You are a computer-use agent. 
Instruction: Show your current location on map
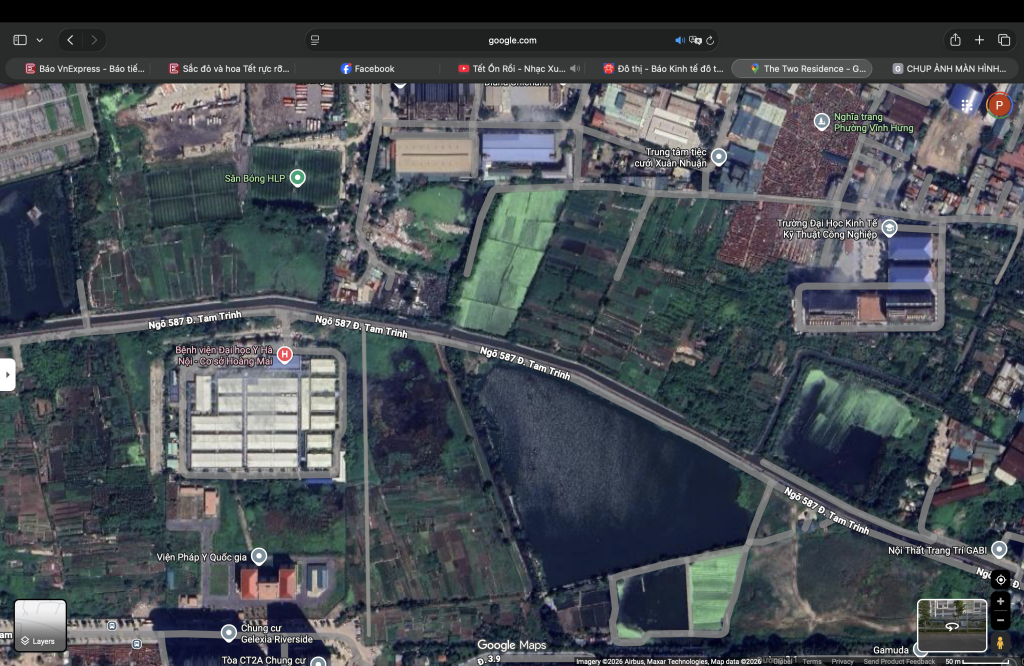1000,579
